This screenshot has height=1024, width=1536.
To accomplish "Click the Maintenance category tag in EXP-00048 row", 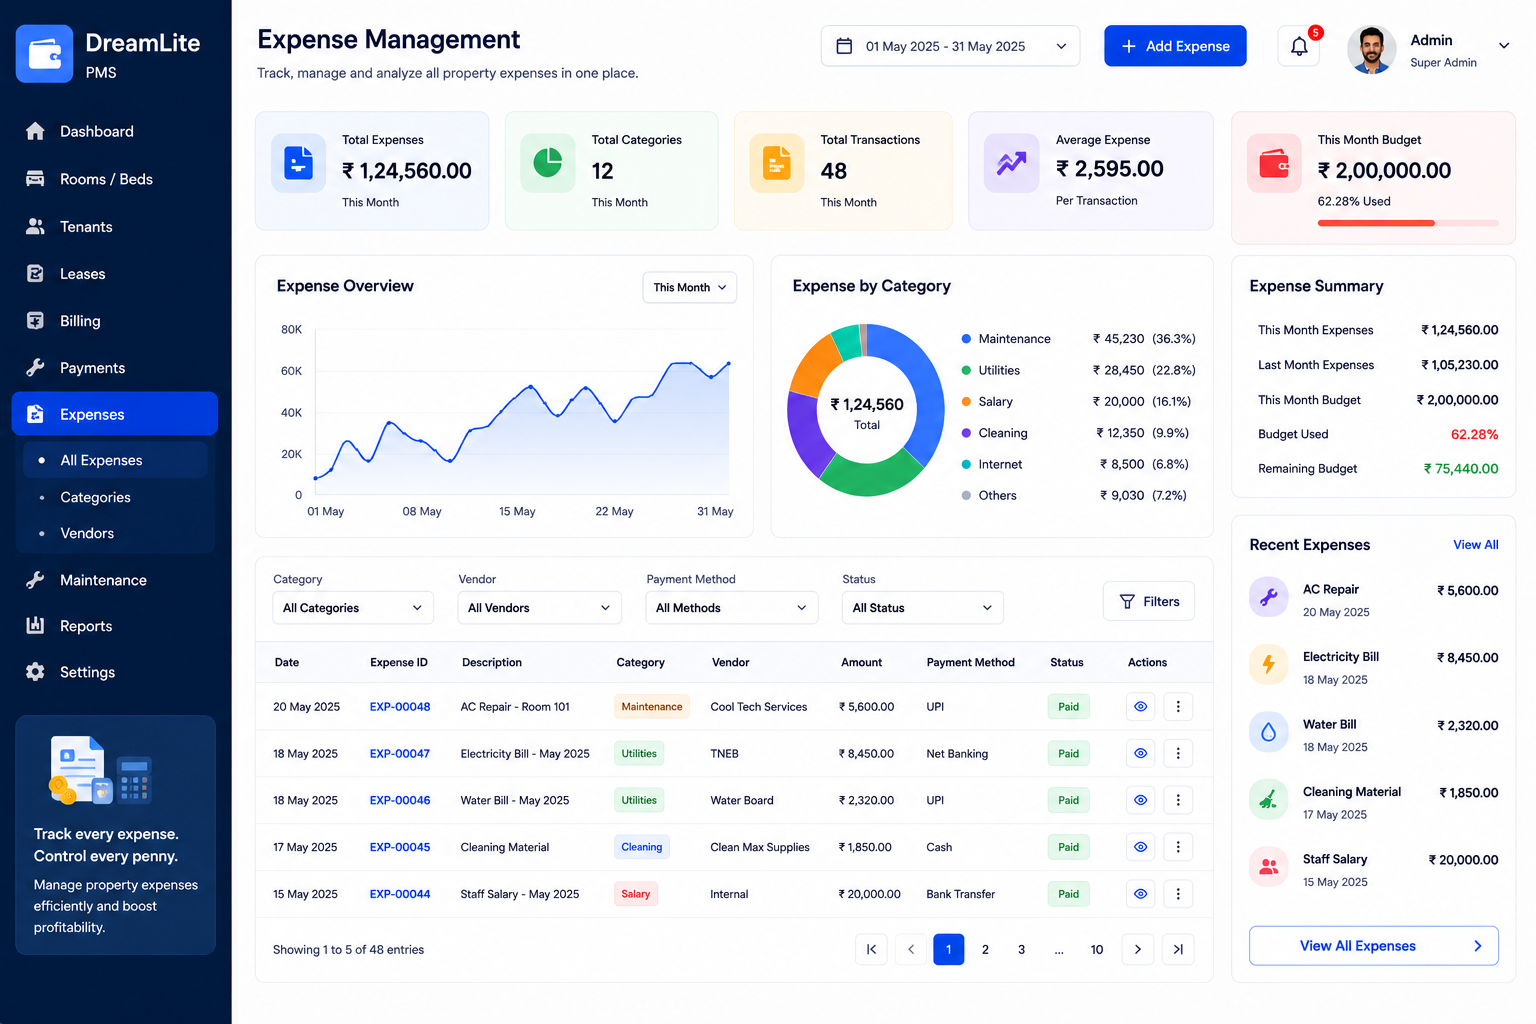I will (x=652, y=707).
